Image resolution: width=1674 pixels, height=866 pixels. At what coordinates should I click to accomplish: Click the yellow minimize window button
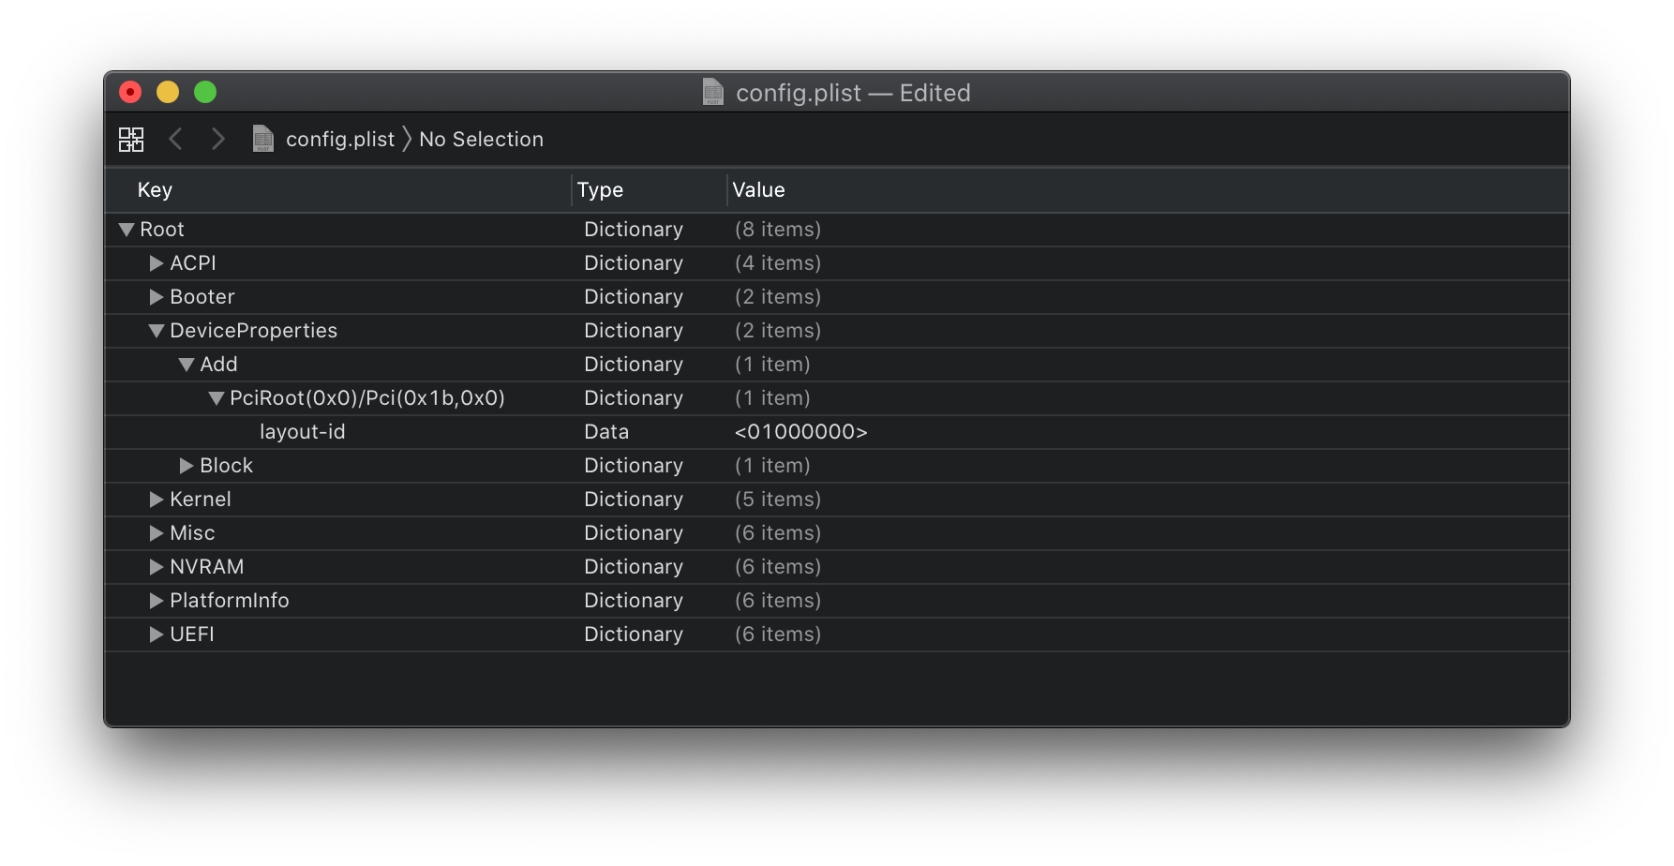pos(168,92)
